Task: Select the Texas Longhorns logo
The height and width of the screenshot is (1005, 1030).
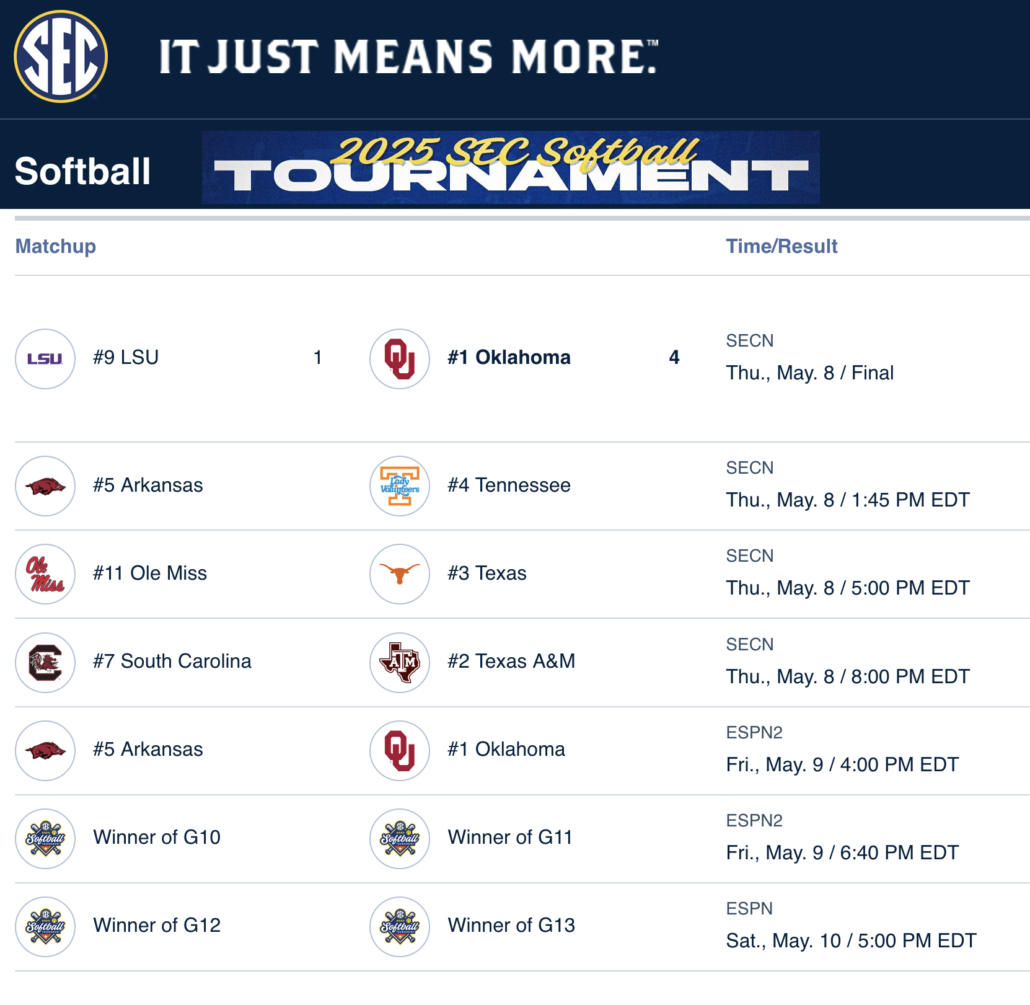Action: (x=399, y=574)
